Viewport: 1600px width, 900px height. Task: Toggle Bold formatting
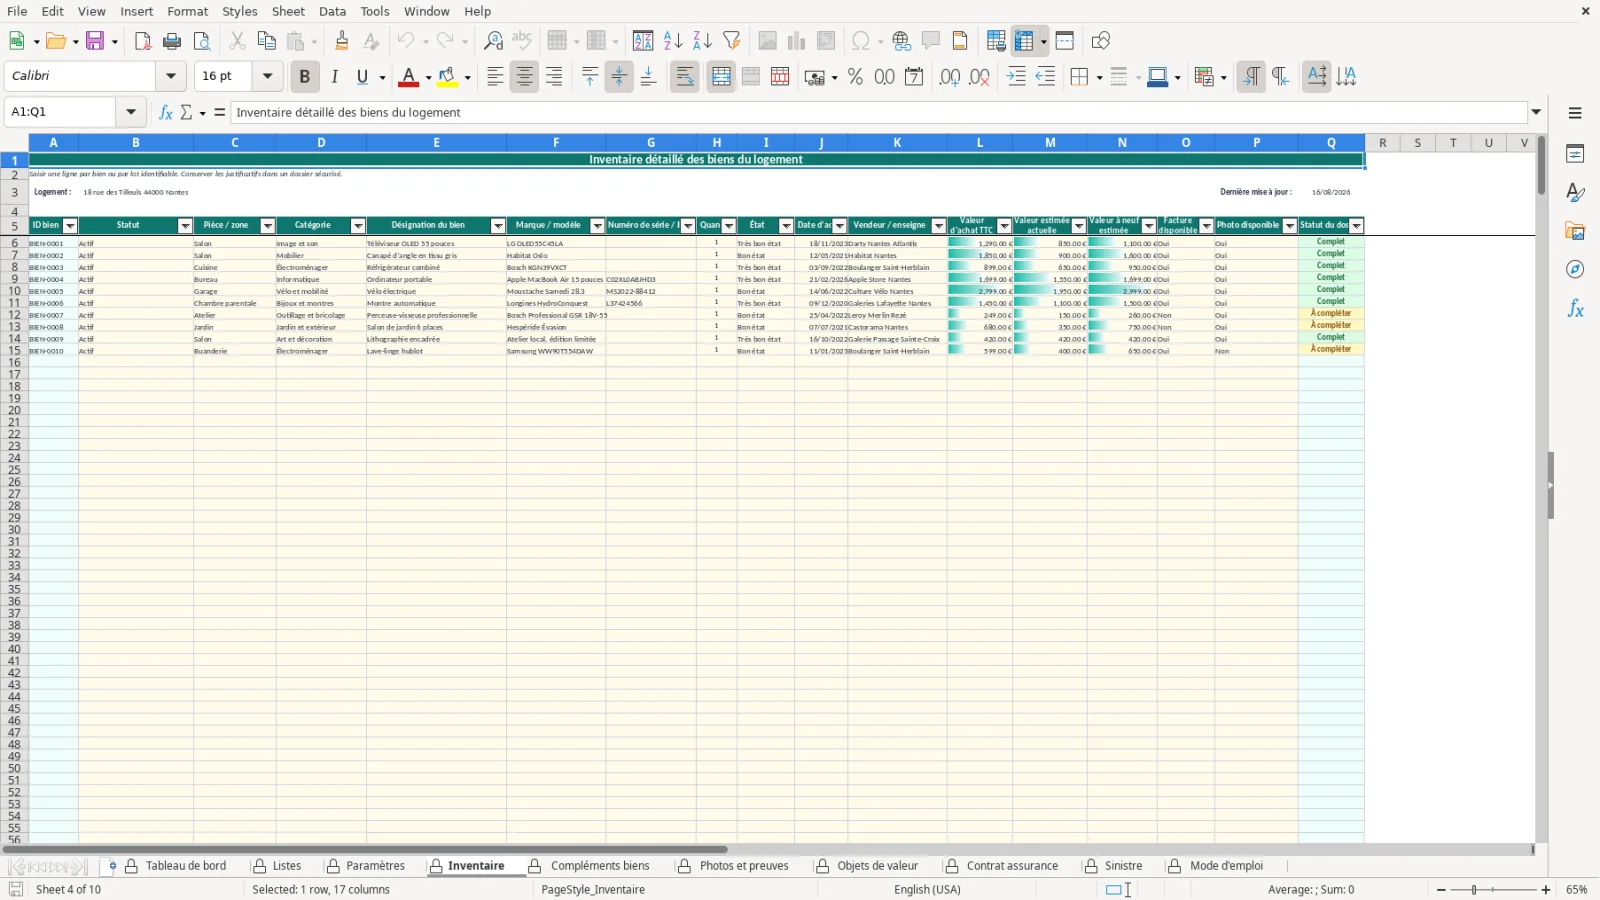(304, 77)
